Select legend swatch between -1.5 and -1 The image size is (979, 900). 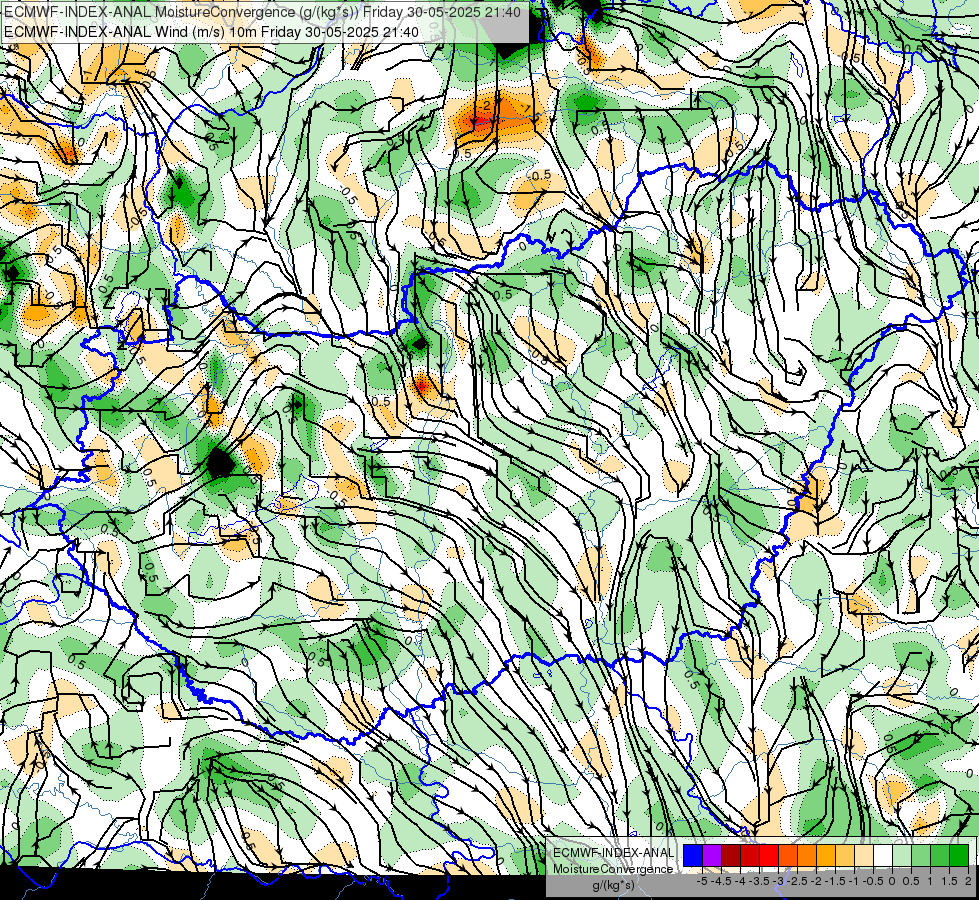coord(845,856)
